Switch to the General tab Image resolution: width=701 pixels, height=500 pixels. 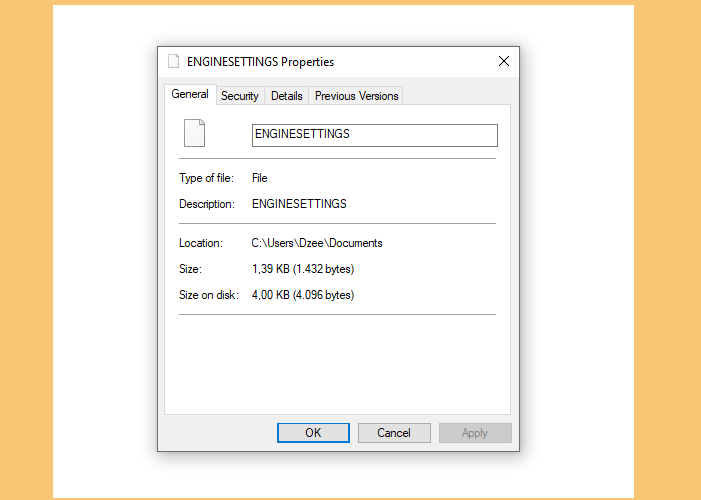[x=190, y=94]
